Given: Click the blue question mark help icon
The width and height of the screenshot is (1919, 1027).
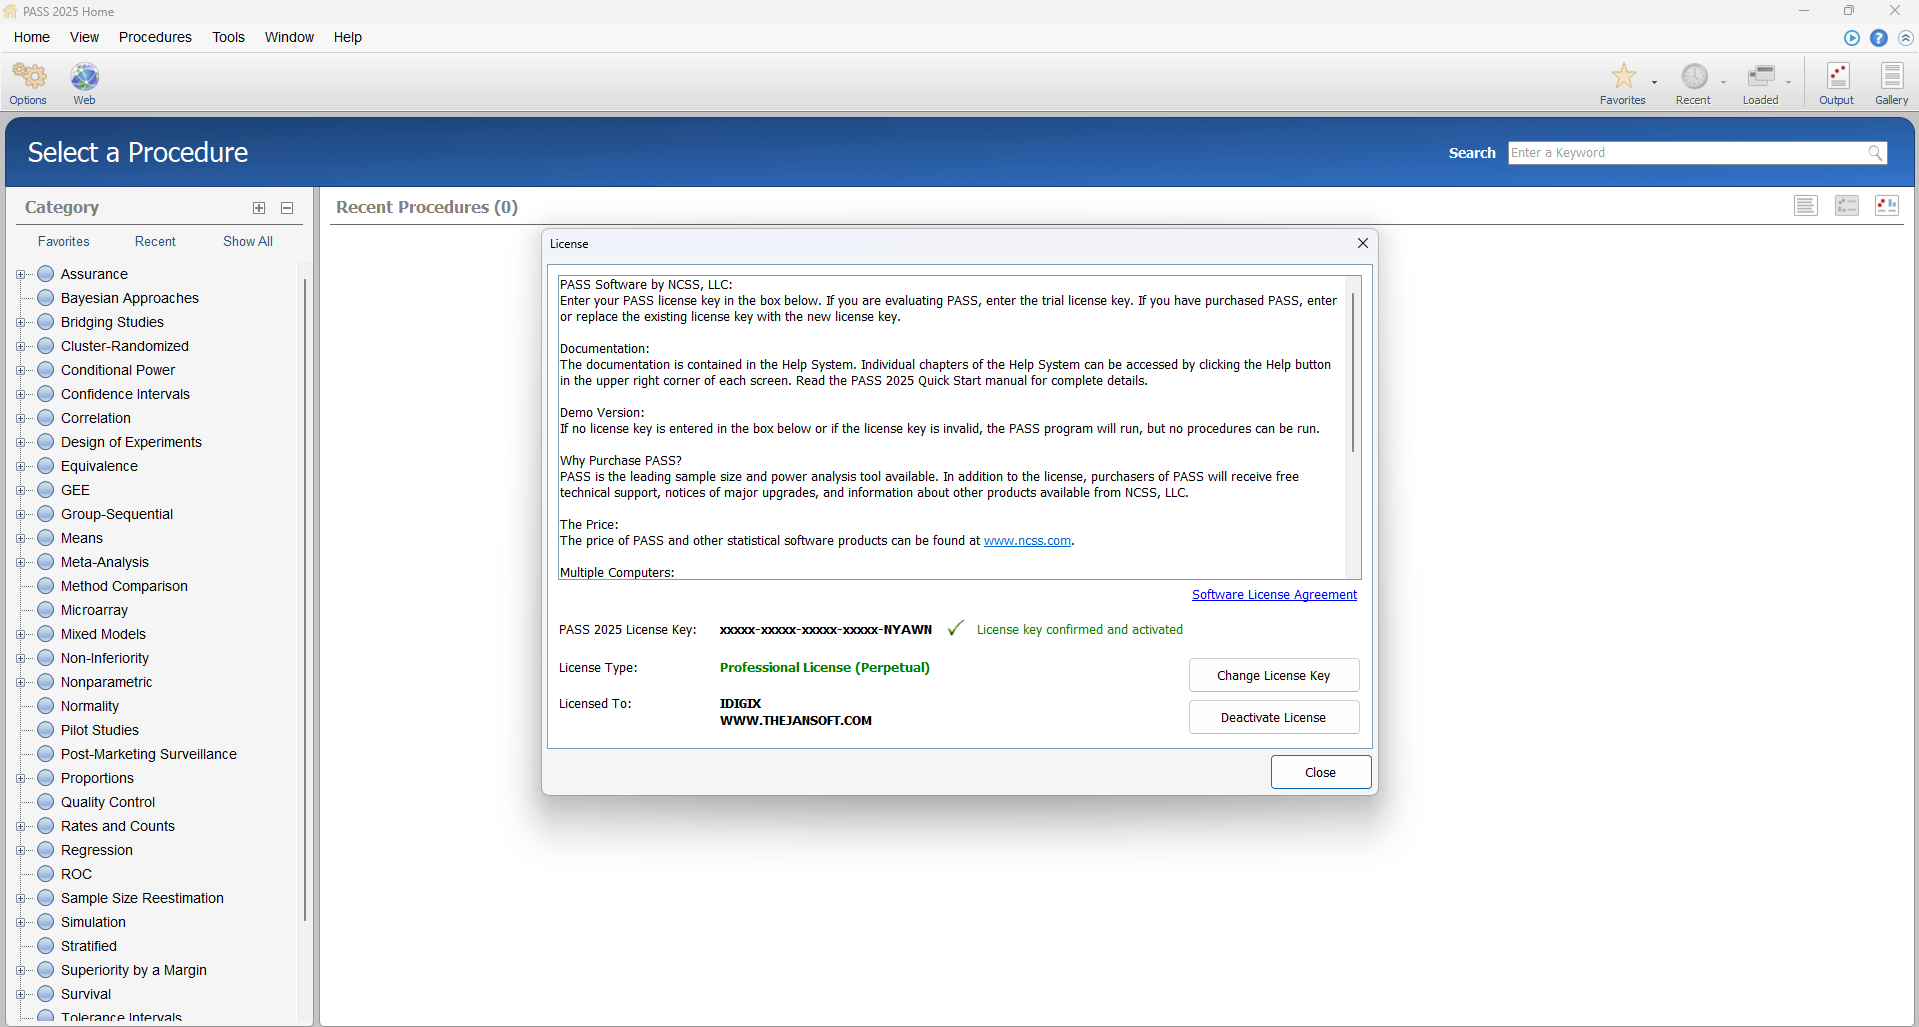Looking at the screenshot, I should coord(1879,38).
